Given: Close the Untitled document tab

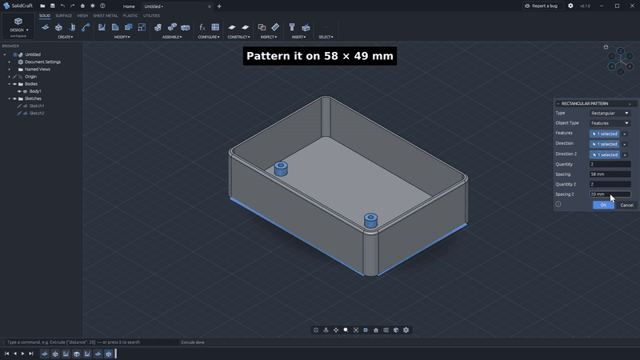Looking at the screenshot, I should point(209,7).
